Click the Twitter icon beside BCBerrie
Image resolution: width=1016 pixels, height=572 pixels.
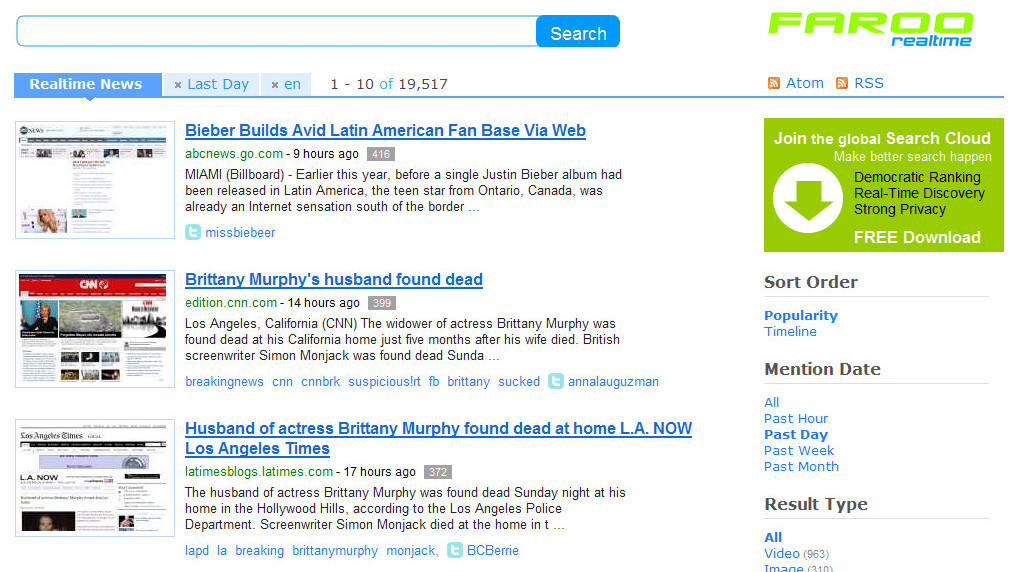click(x=455, y=550)
